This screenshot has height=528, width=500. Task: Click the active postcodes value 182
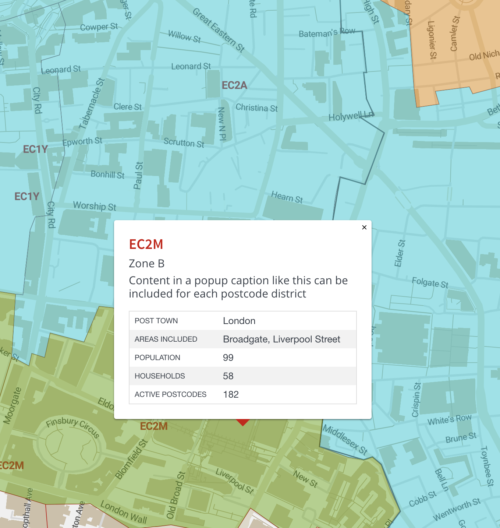tap(231, 394)
